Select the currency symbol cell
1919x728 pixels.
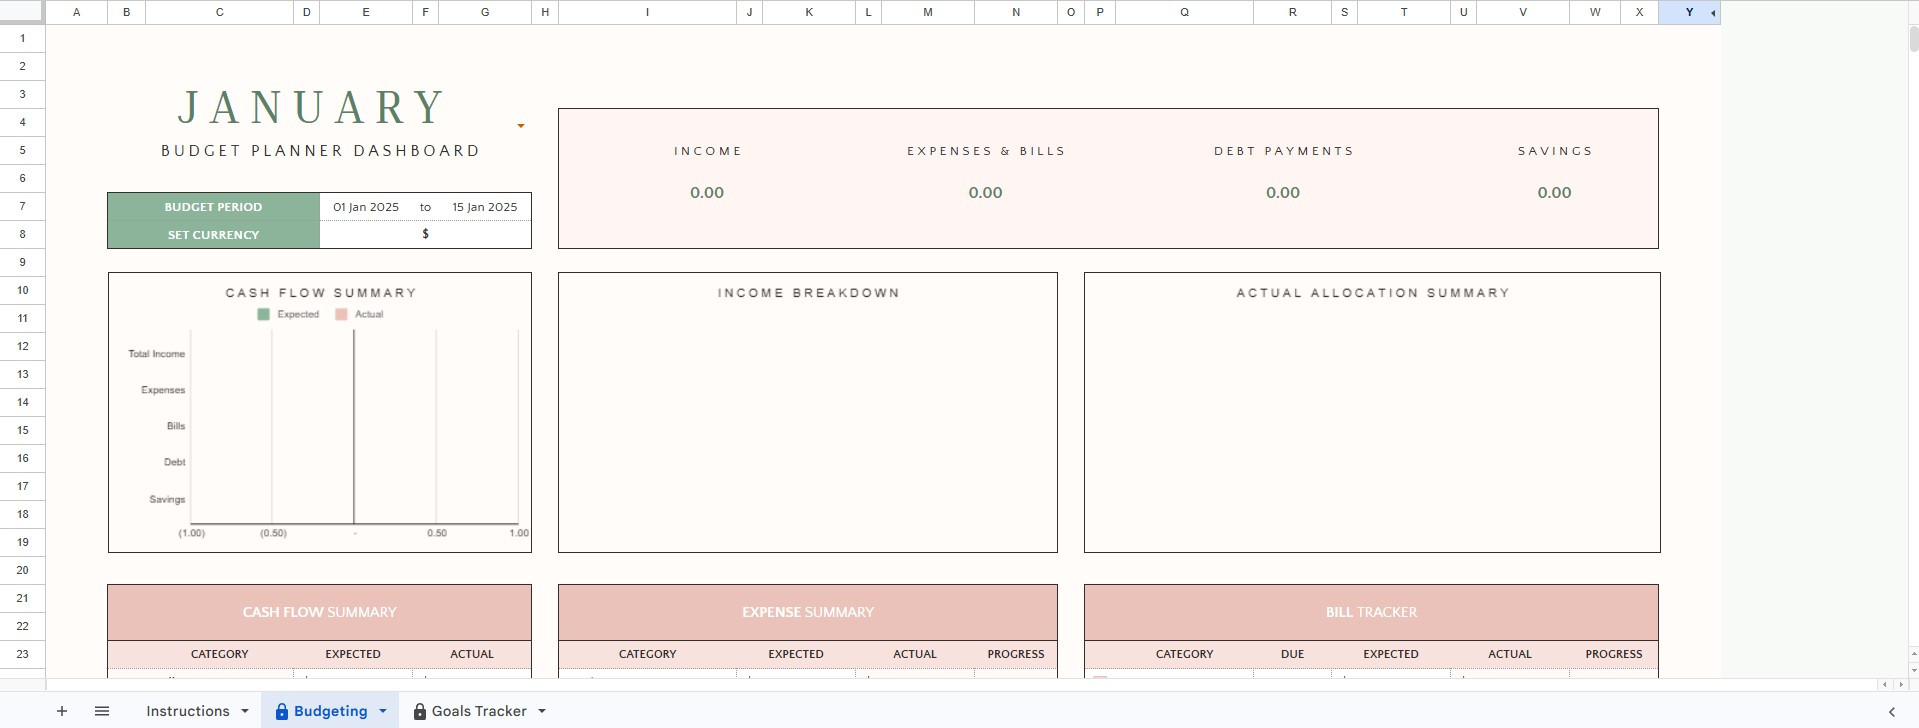tap(425, 234)
